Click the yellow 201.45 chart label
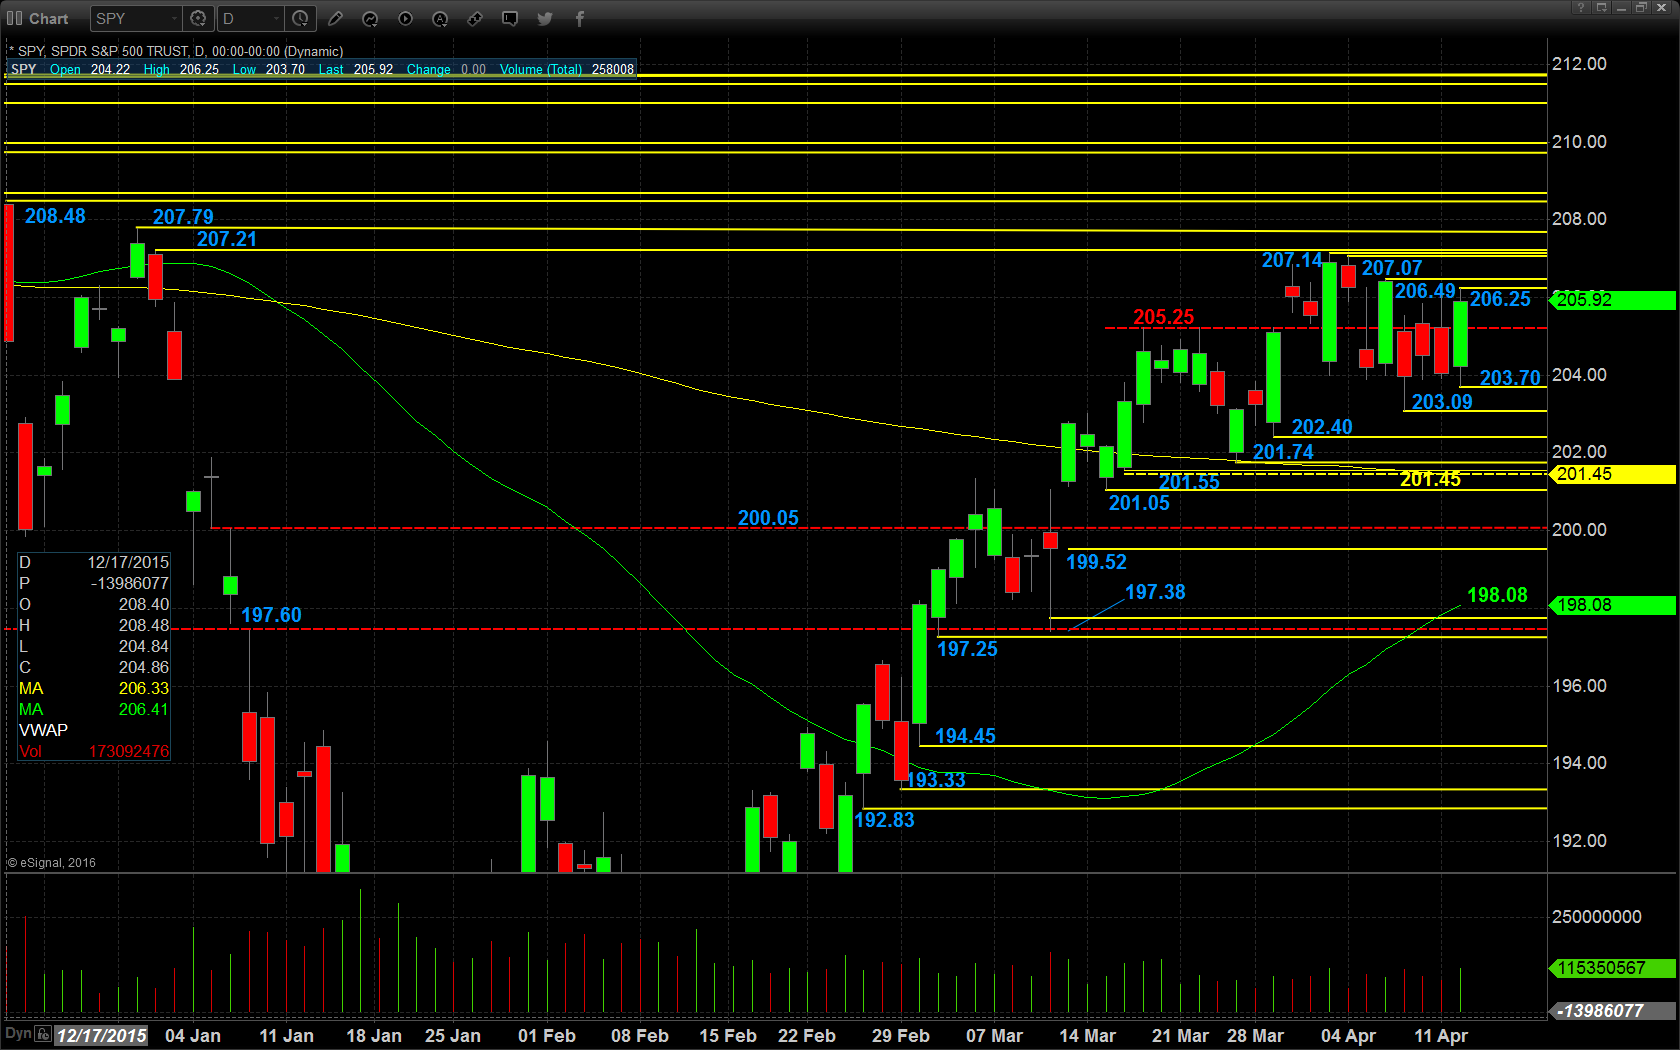The image size is (1680, 1050). pos(1430,479)
